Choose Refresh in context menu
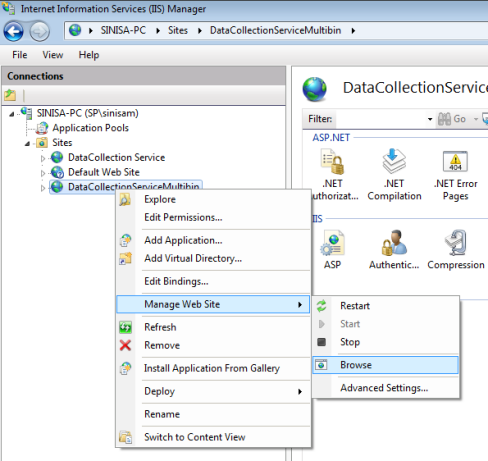Screen dimensions: 488x461 [x=213, y=327]
